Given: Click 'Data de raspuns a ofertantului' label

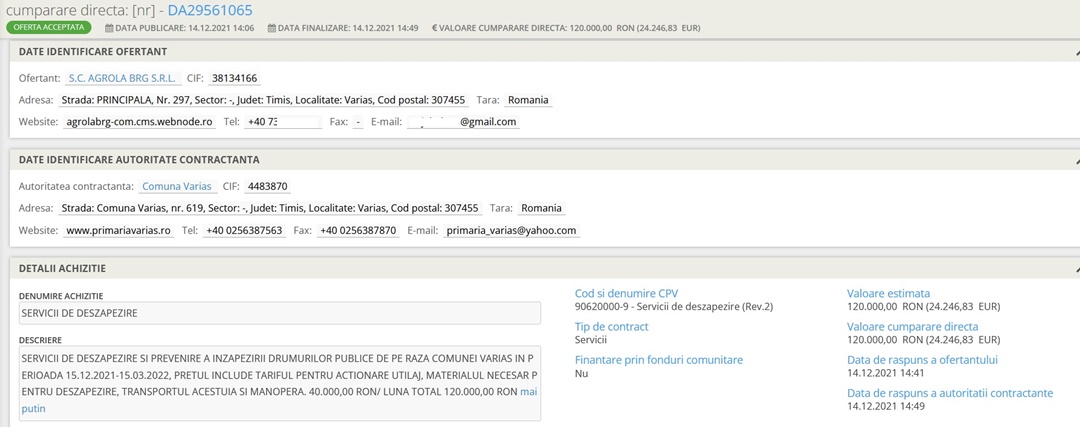Looking at the screenshot, I should (x=922, y=360).
